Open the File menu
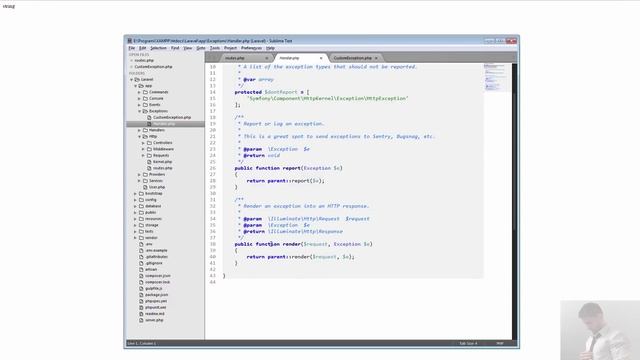 coord(132,48)
